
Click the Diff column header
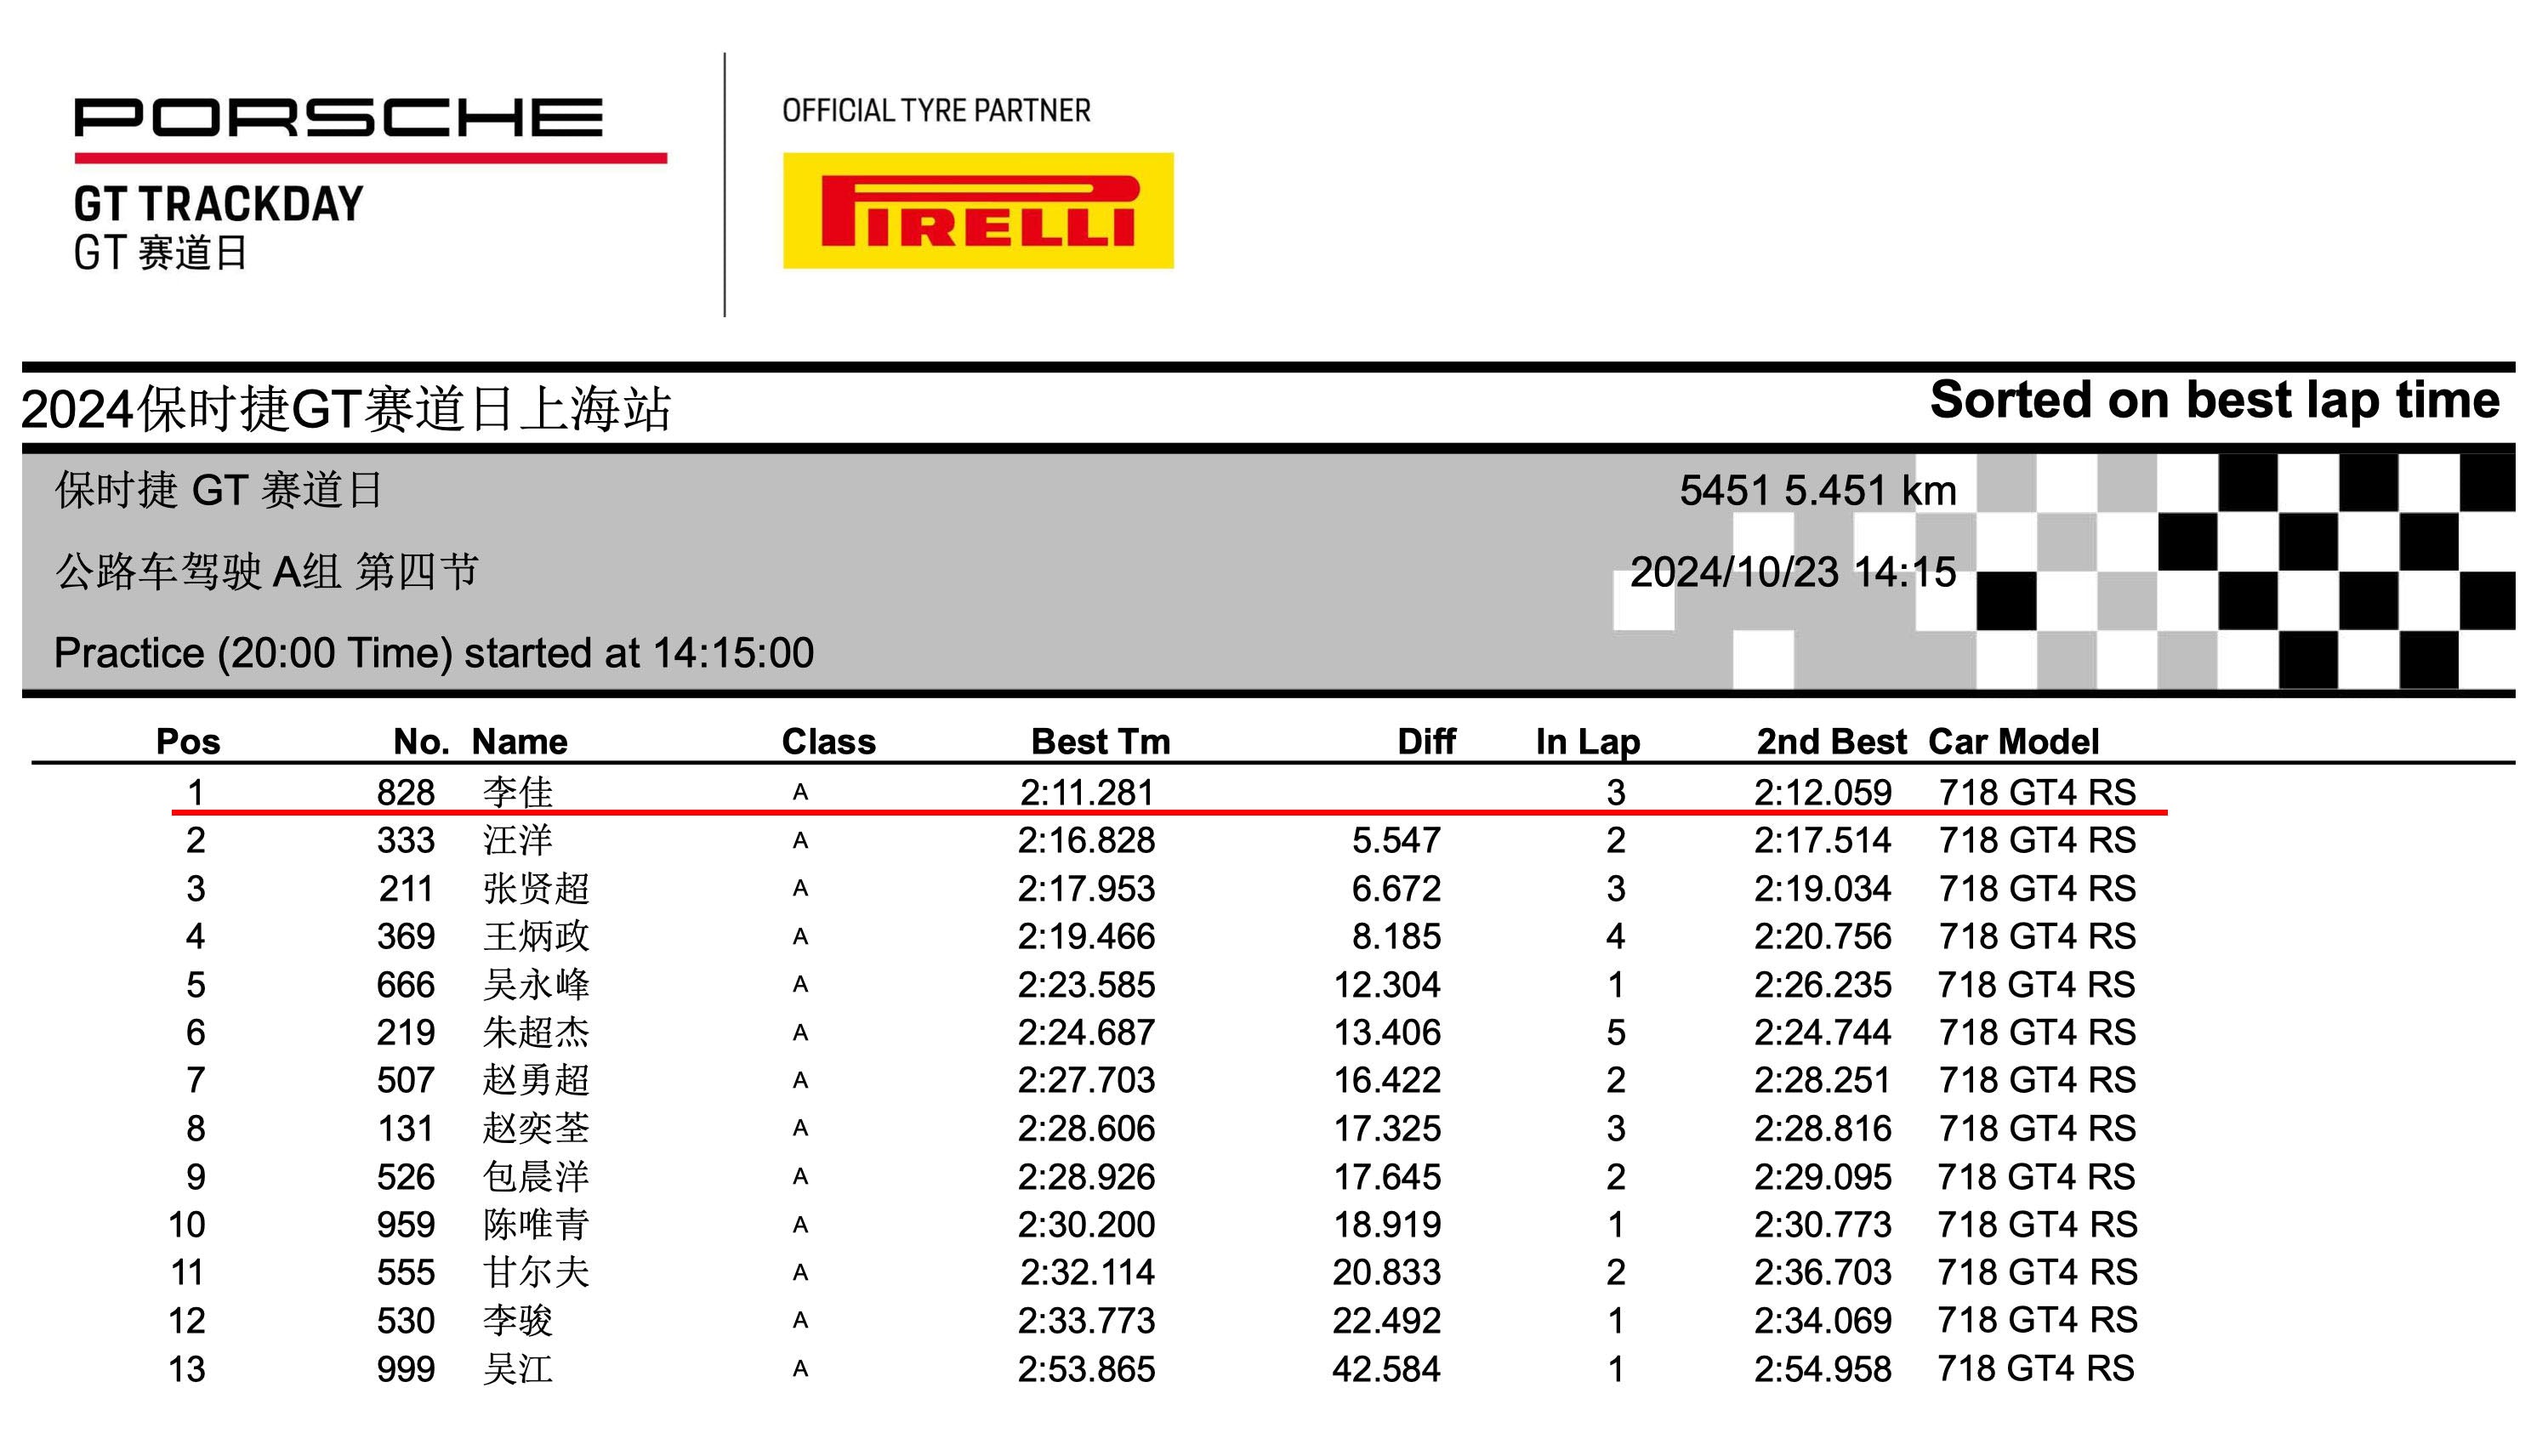pos(1425,741)
